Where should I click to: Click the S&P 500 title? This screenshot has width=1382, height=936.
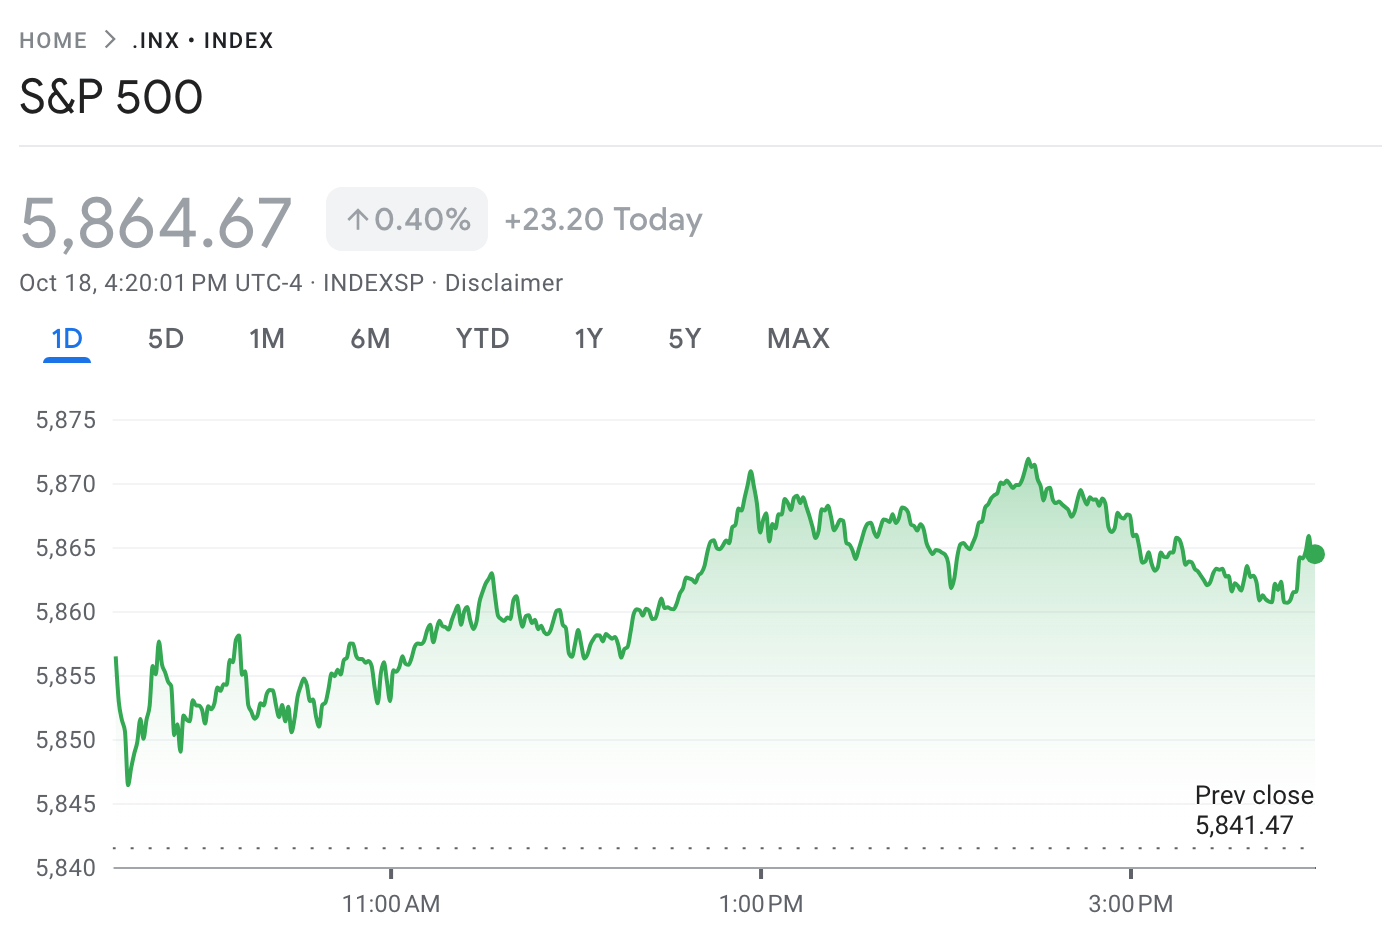(111, 96)
